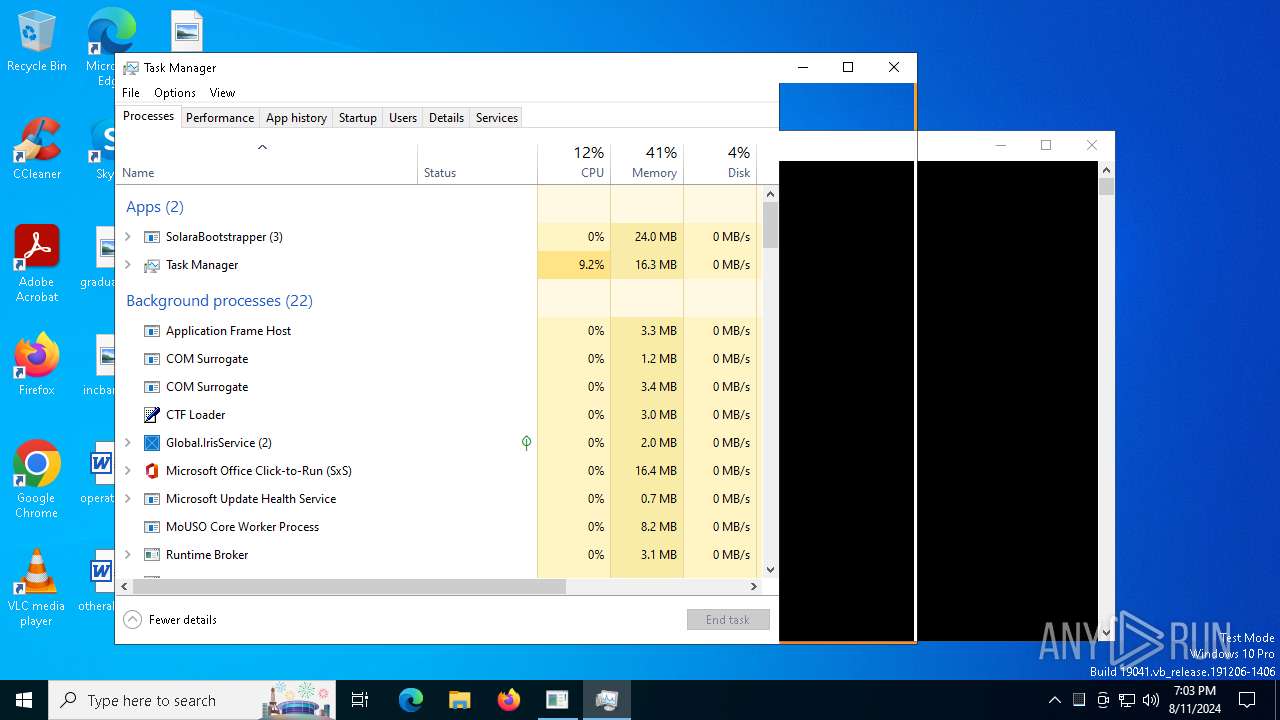Click the Application Frame Host icon
1280x720 pixels.
(x=152, y=331)
